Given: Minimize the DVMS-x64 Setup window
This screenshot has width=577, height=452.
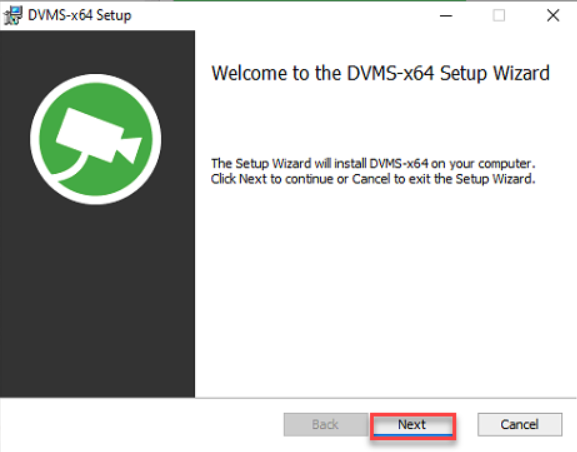Looking at the screenshot, I should [x=446, y=15].
